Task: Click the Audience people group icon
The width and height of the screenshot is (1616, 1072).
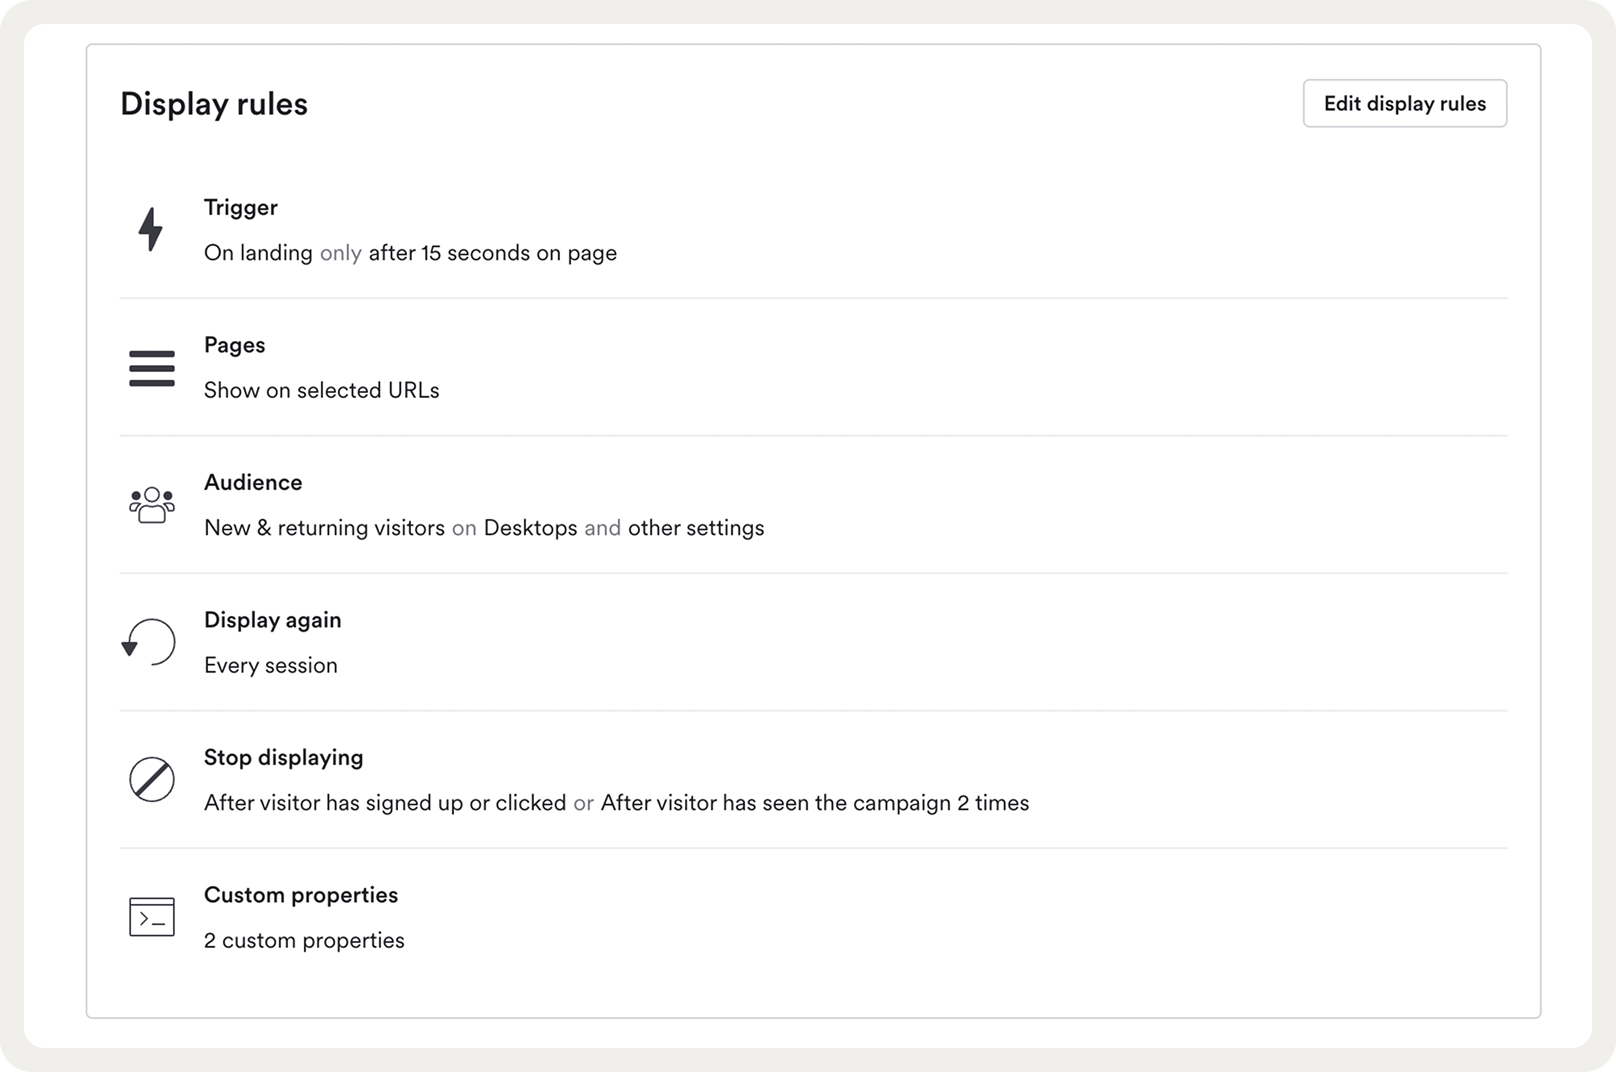Action: [x=152, y=505]
